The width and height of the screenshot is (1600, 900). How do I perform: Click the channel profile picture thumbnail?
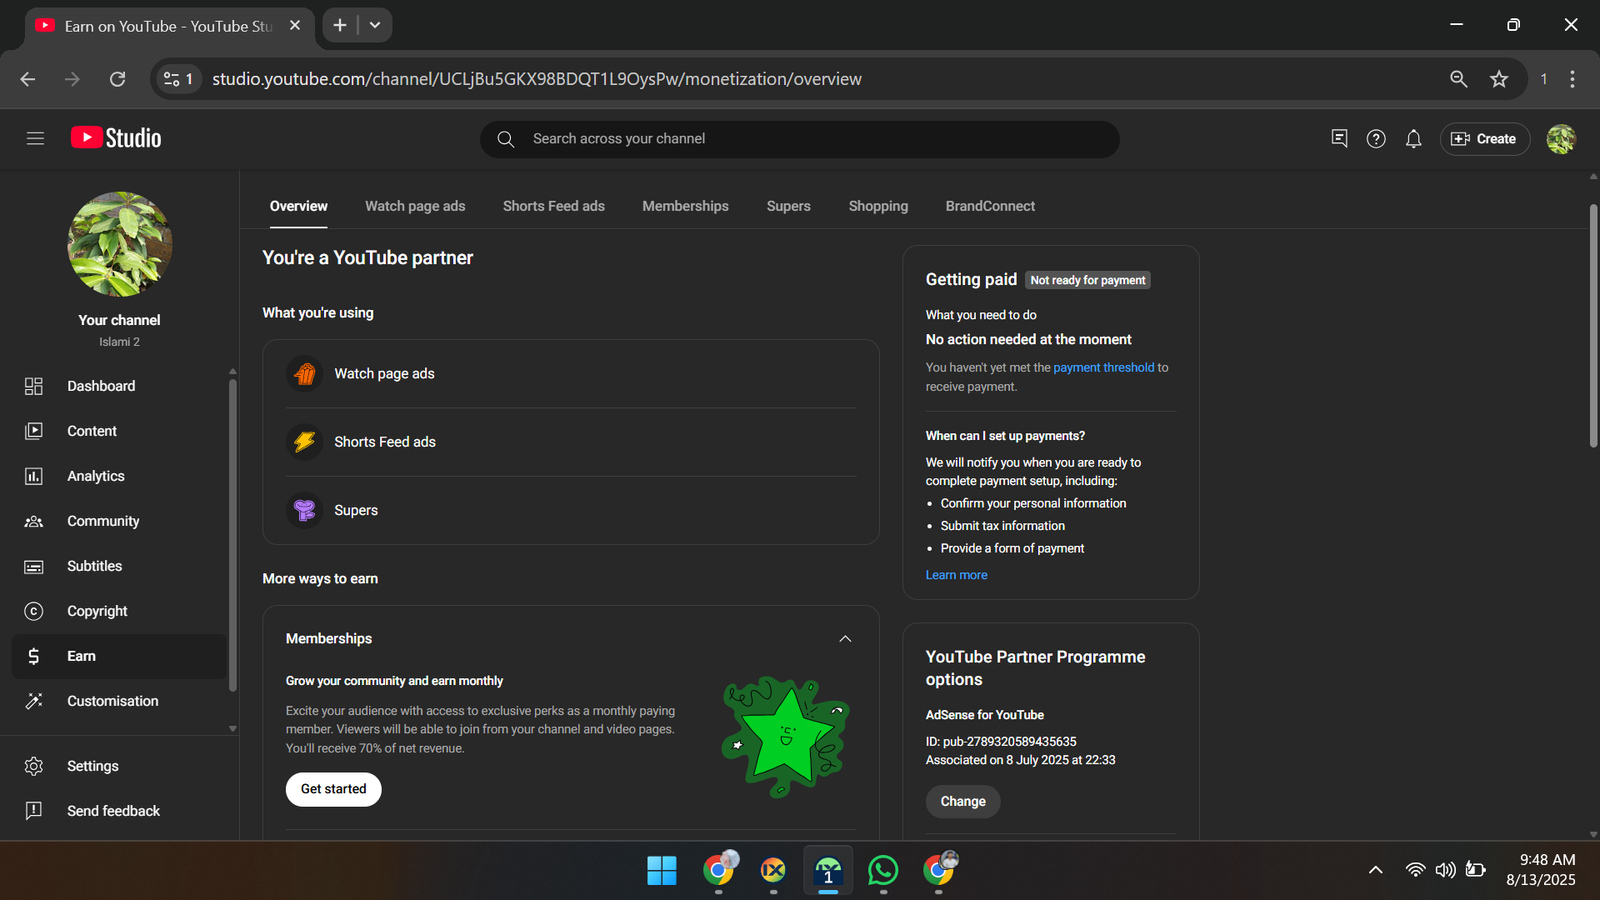click(120, 244)
